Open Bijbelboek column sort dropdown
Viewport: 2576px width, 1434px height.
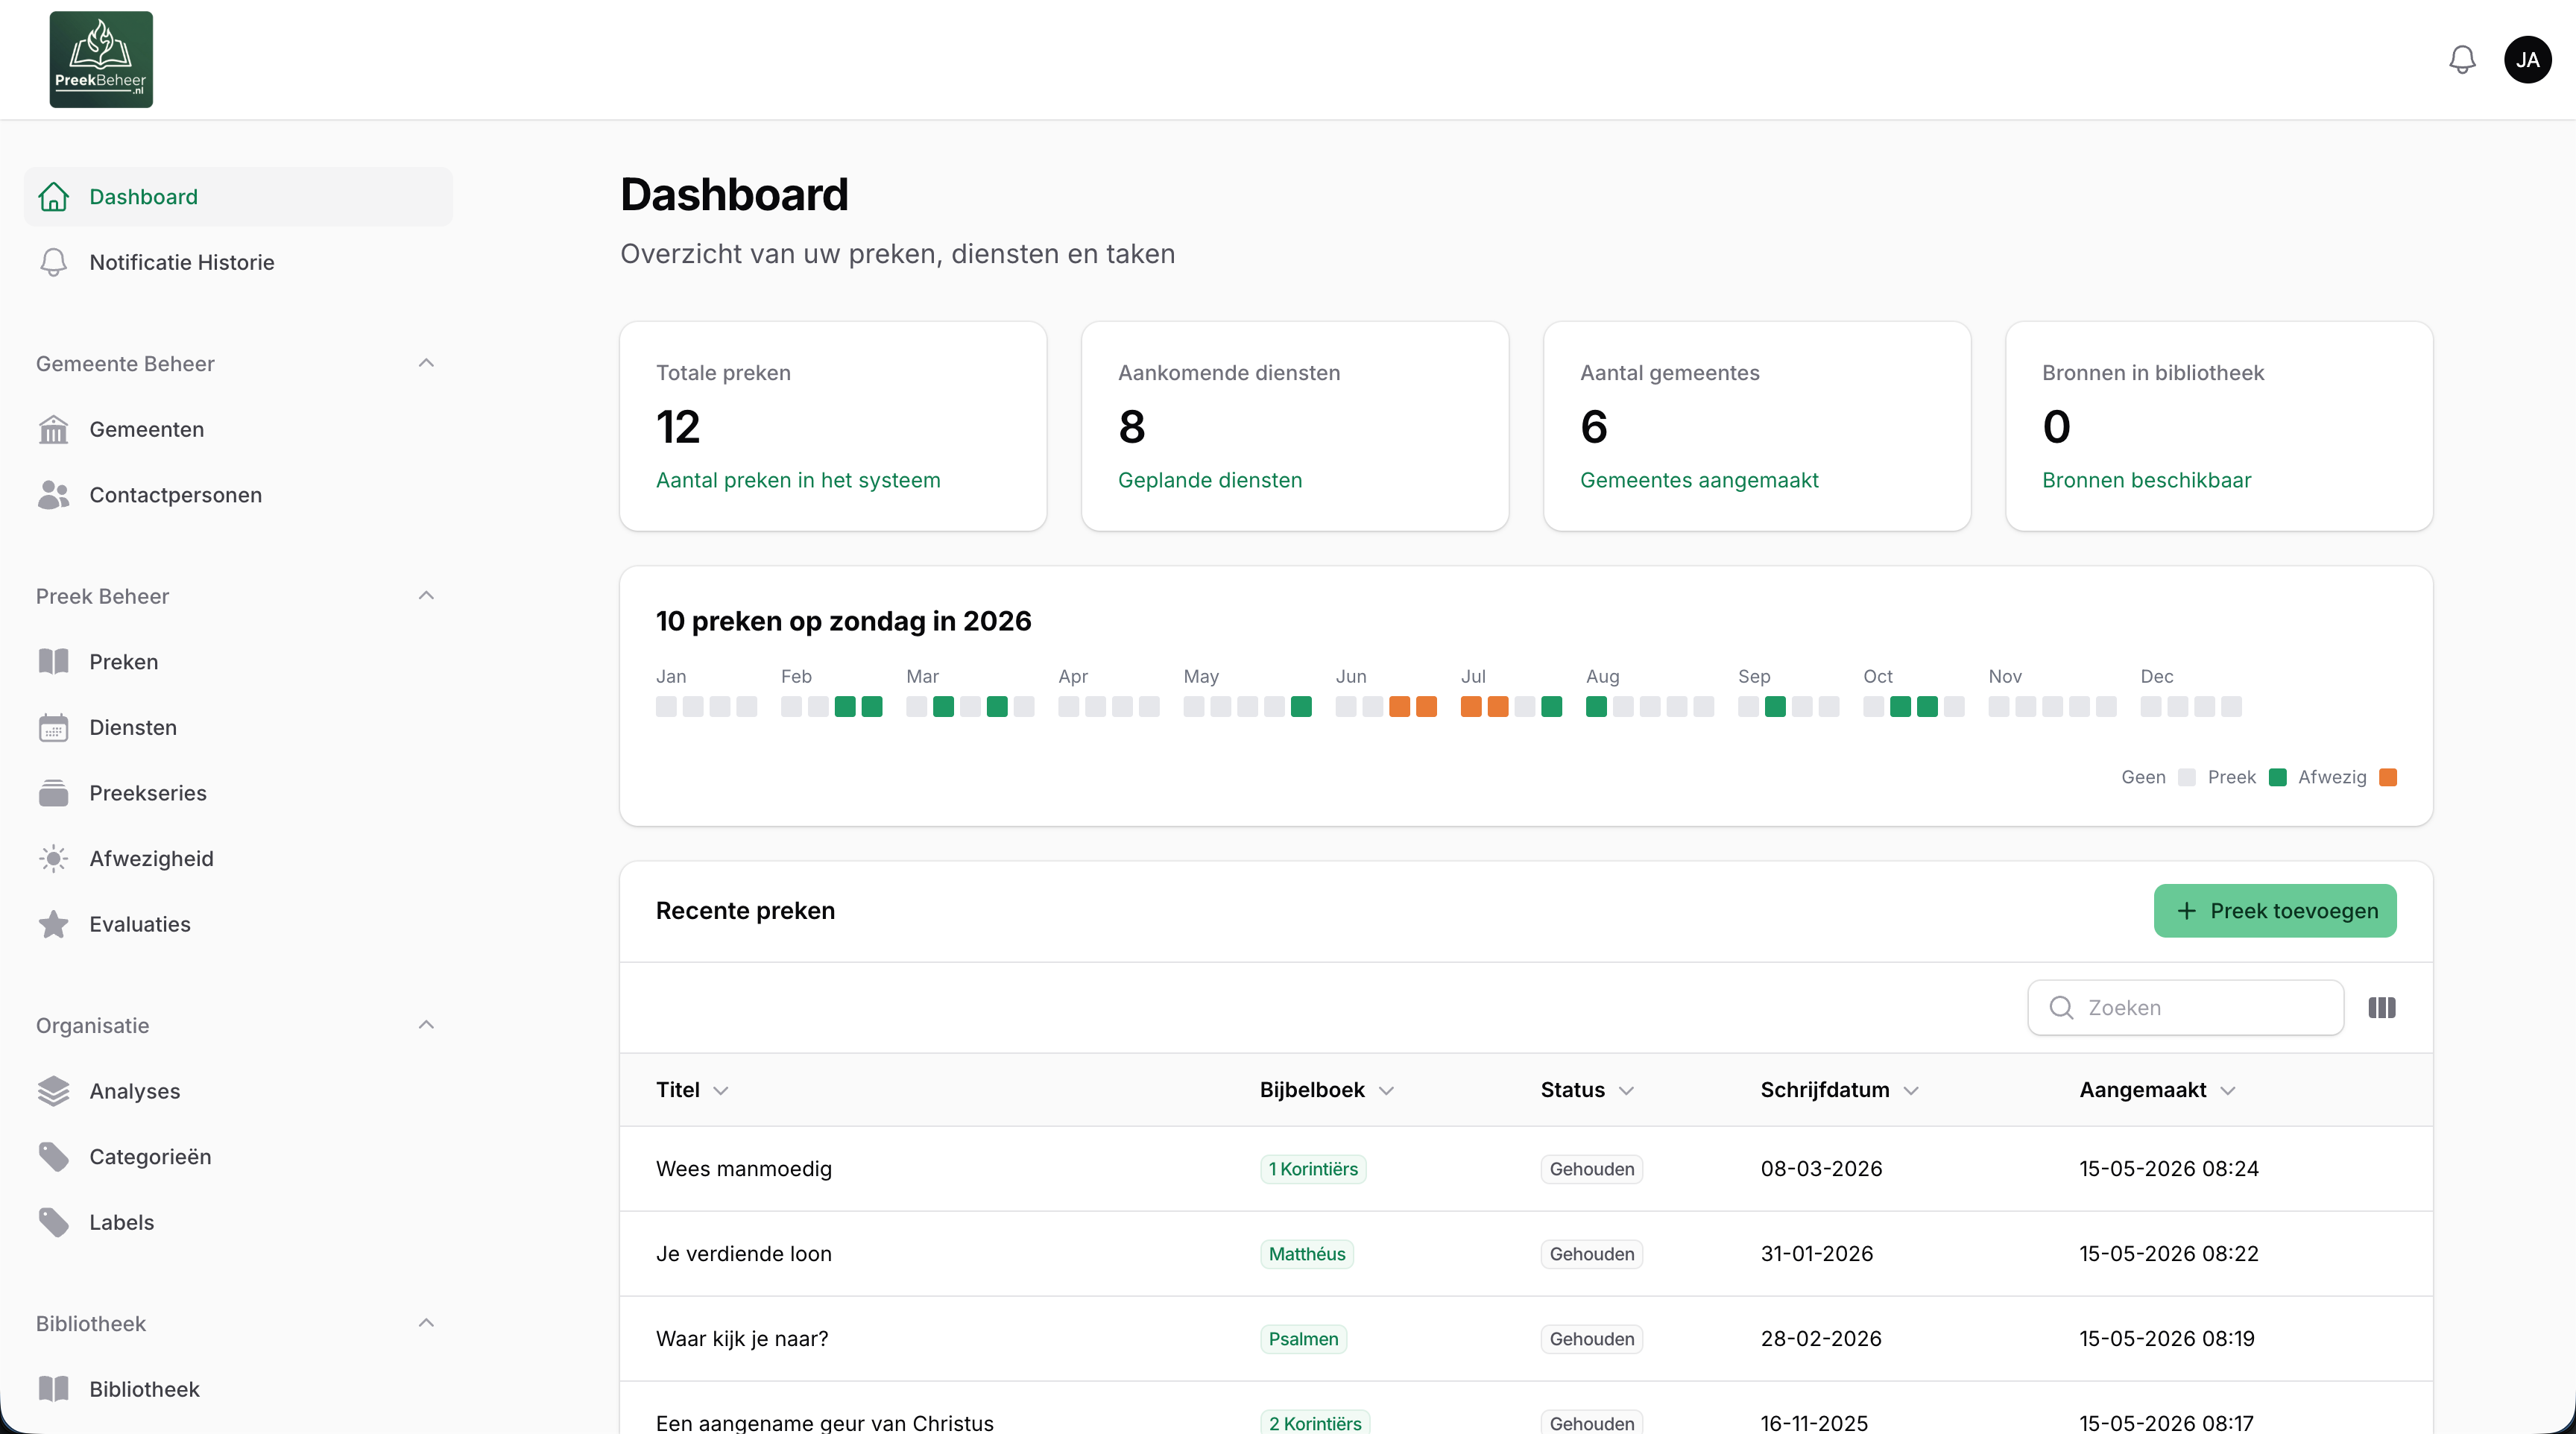point(1386,1091)
